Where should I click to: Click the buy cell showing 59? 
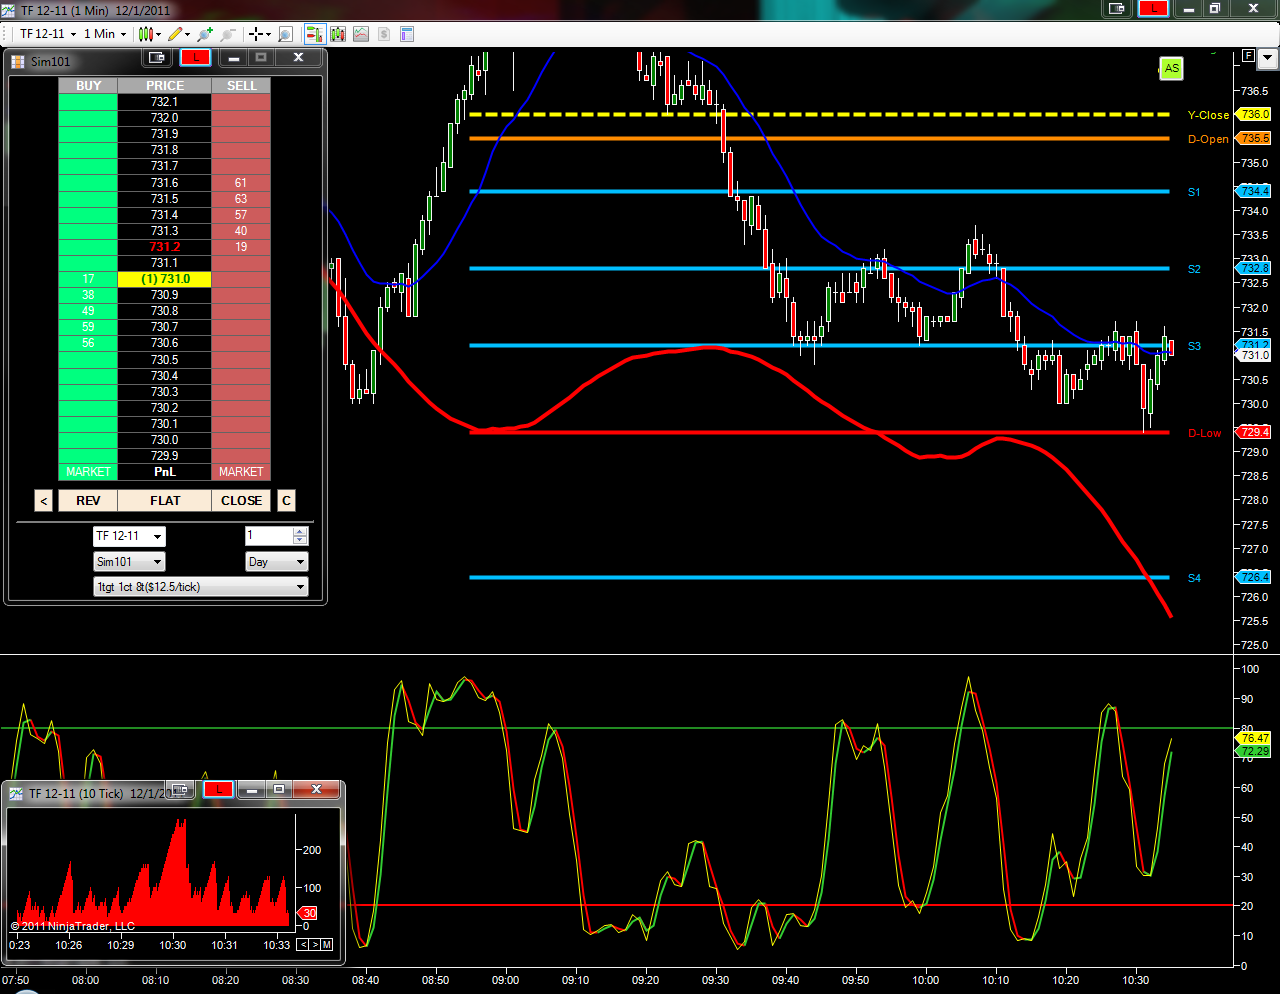click(88, 327)
